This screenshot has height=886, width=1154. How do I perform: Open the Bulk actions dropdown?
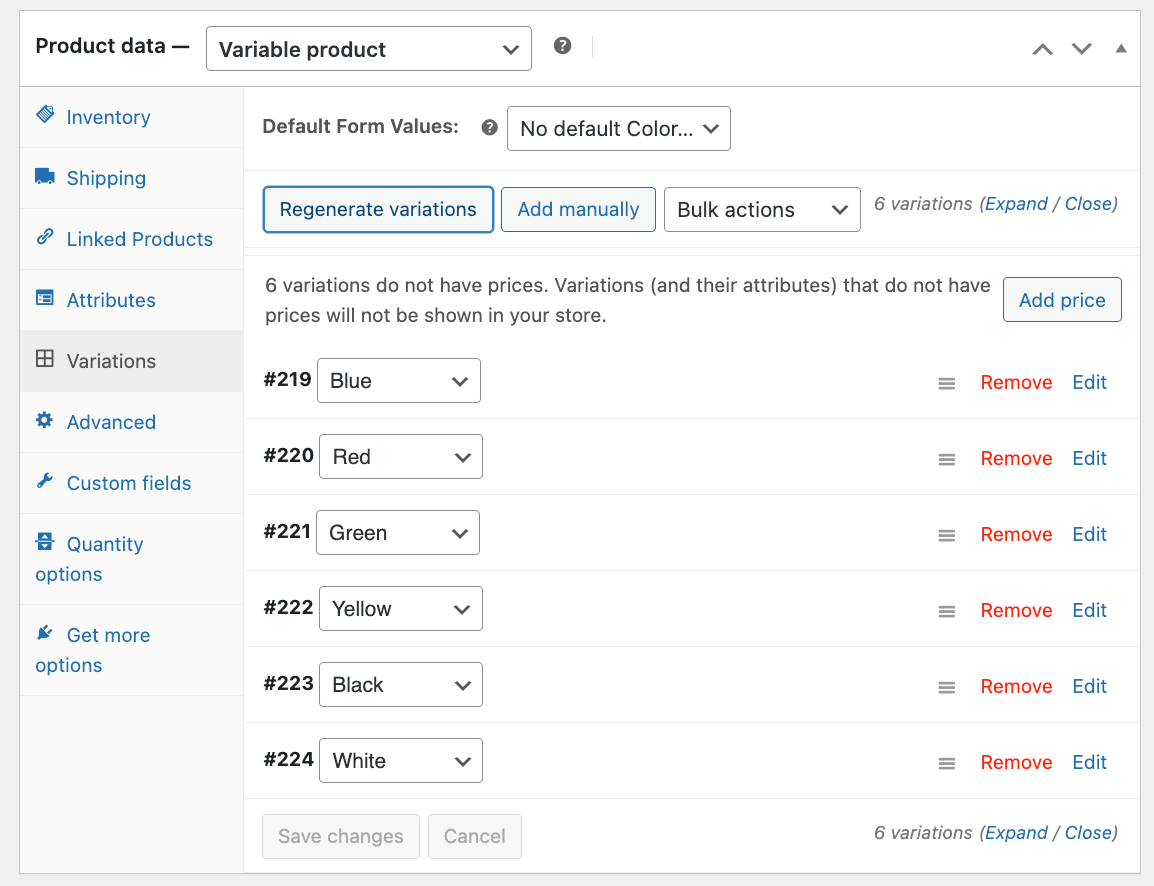tap(762, 210)
